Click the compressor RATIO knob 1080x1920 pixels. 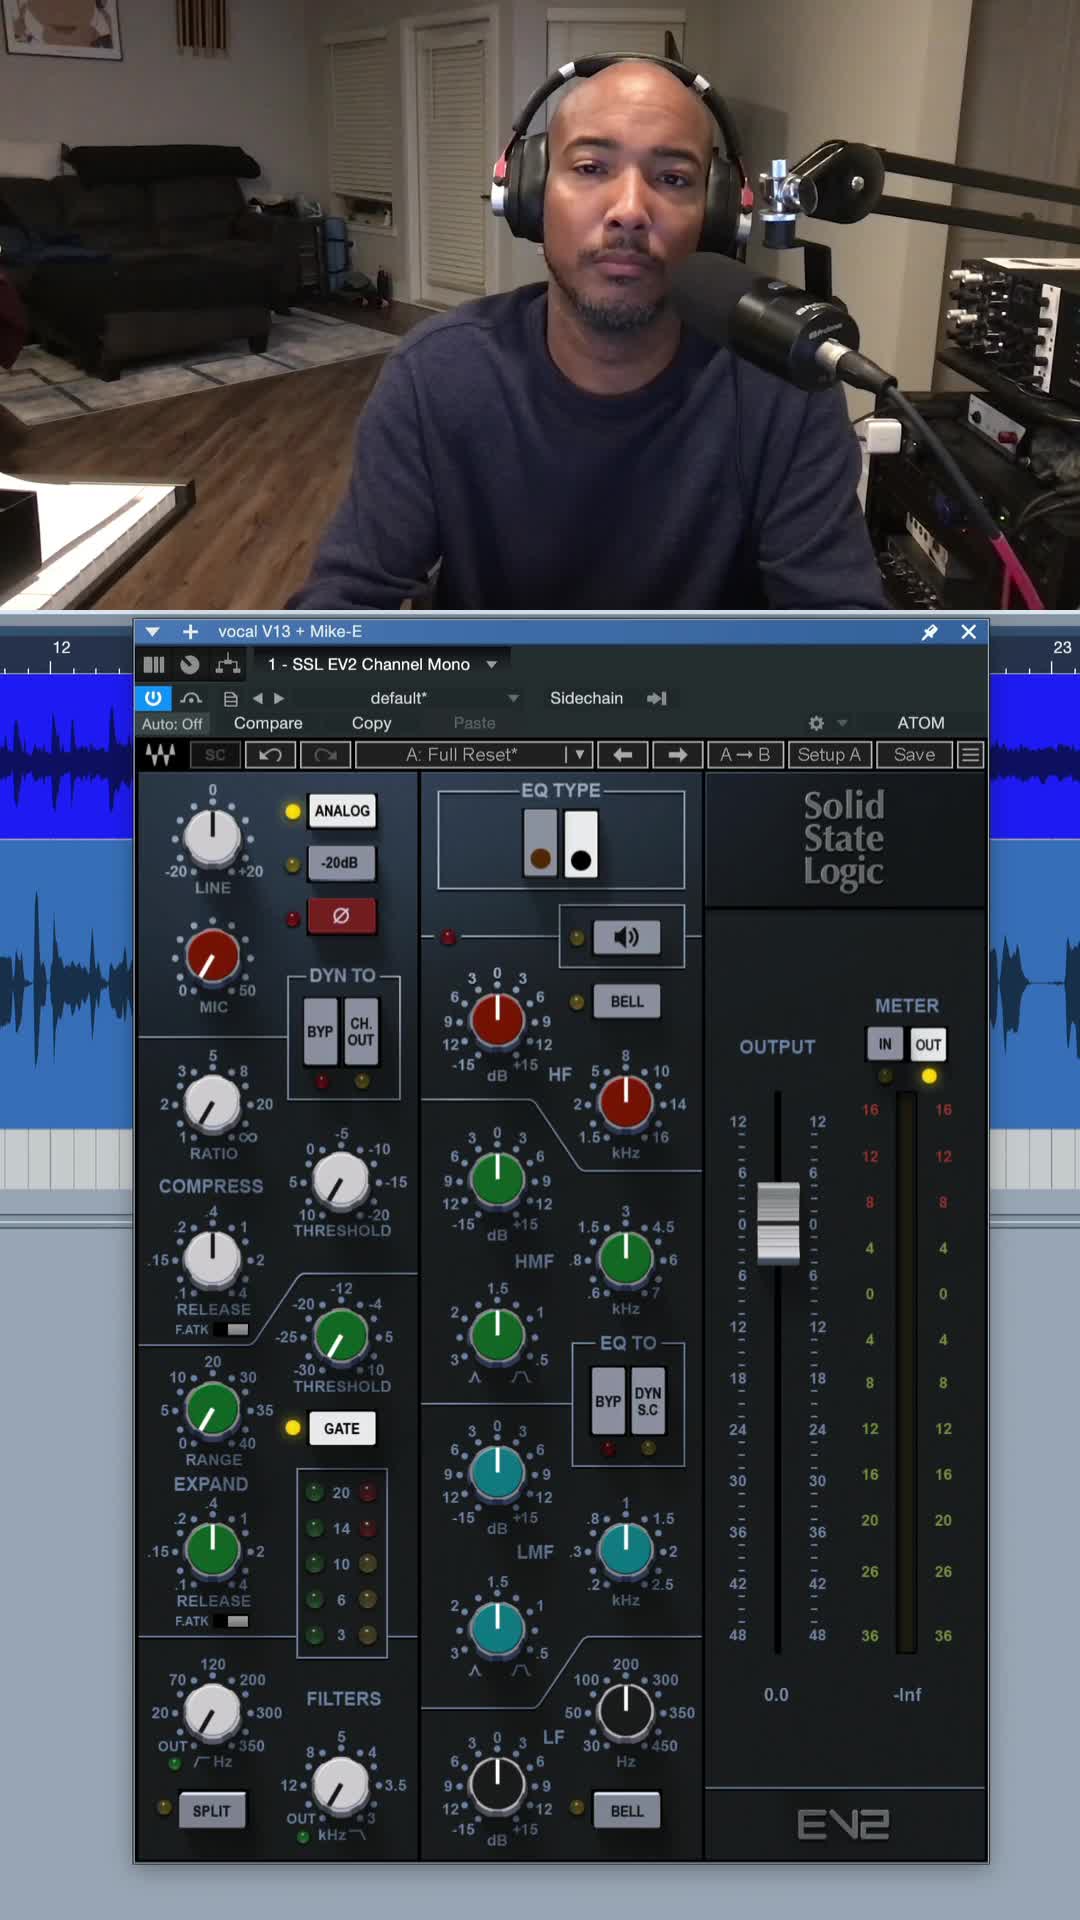[212, 1104]
